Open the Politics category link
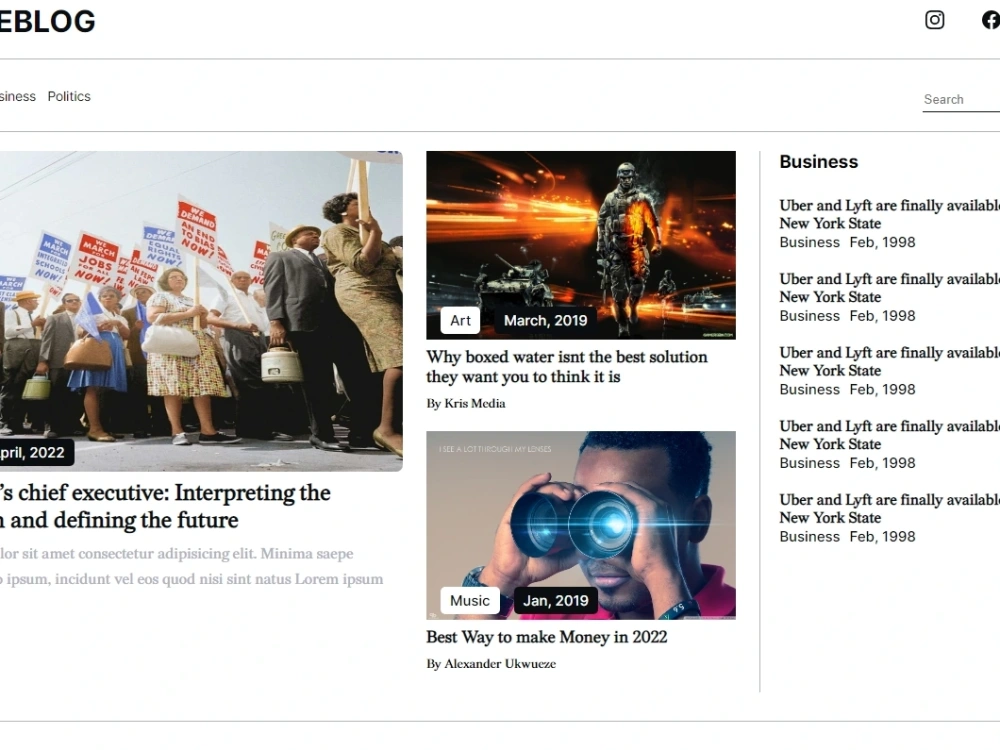This screenshot has height=750, width=1000. point(69,96)
